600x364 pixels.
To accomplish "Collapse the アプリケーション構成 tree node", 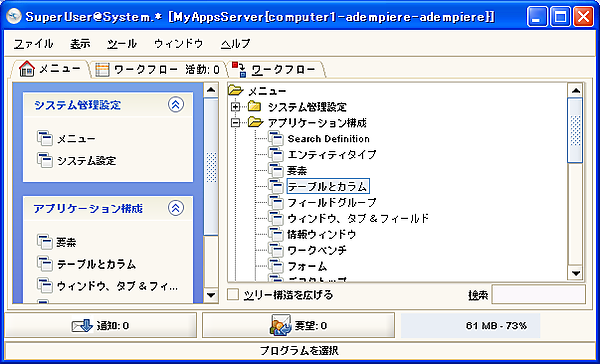I will [236, 122].
